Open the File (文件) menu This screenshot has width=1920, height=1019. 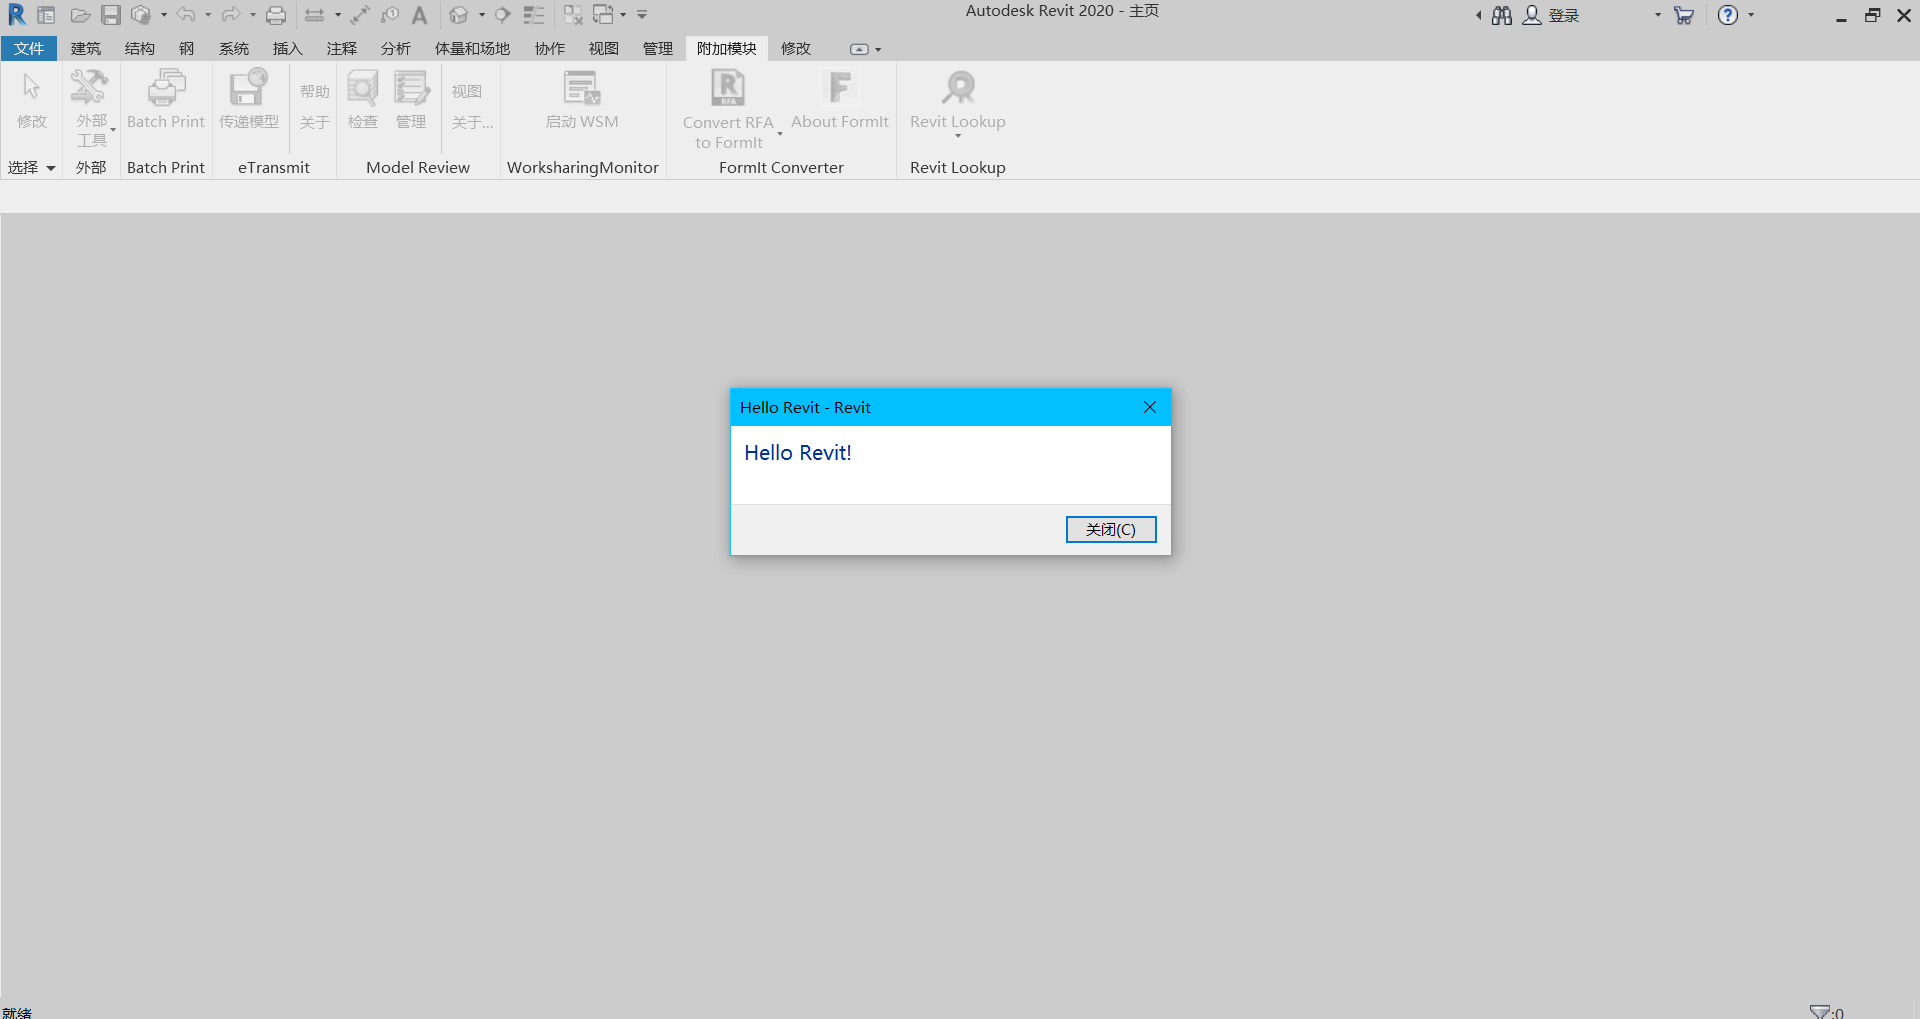pos(29,48)
